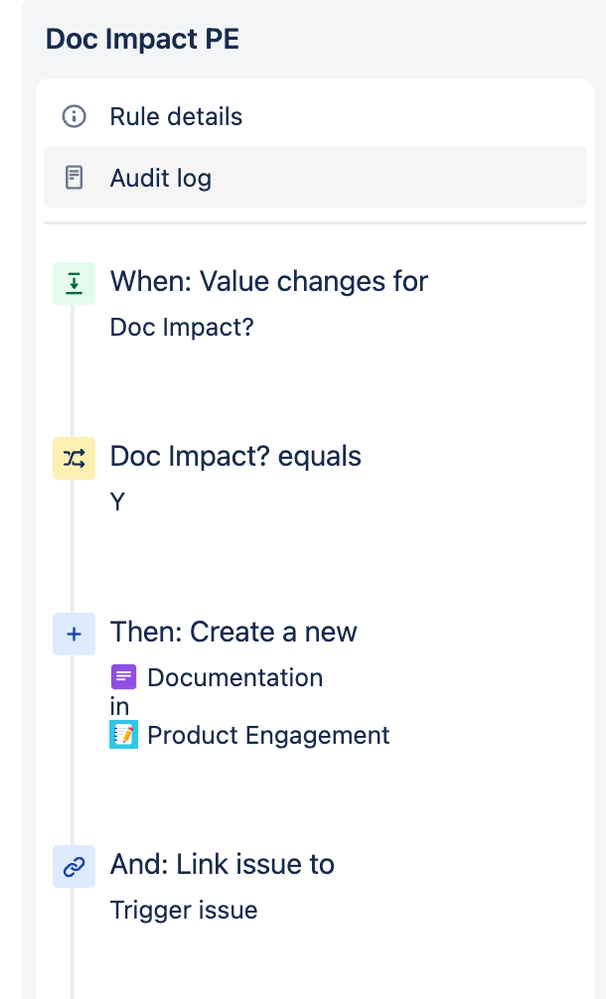Click the Product Engagement project icon

124,735
